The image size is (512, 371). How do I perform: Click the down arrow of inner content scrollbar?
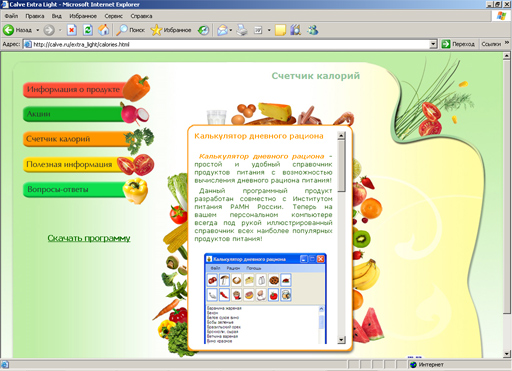(341, 340)
